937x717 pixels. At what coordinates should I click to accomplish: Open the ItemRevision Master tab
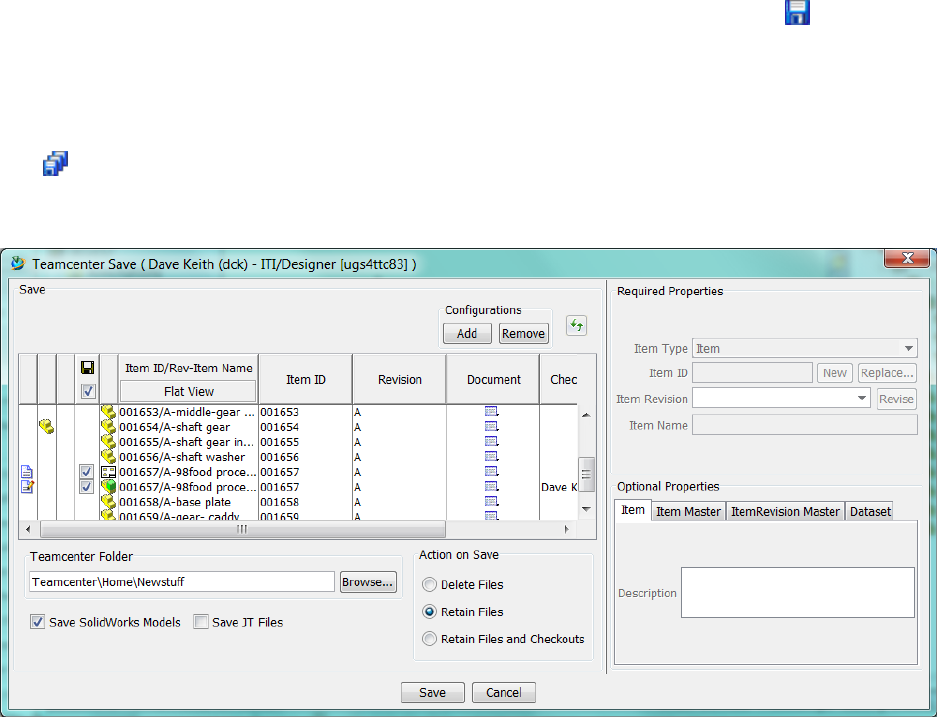785,511
